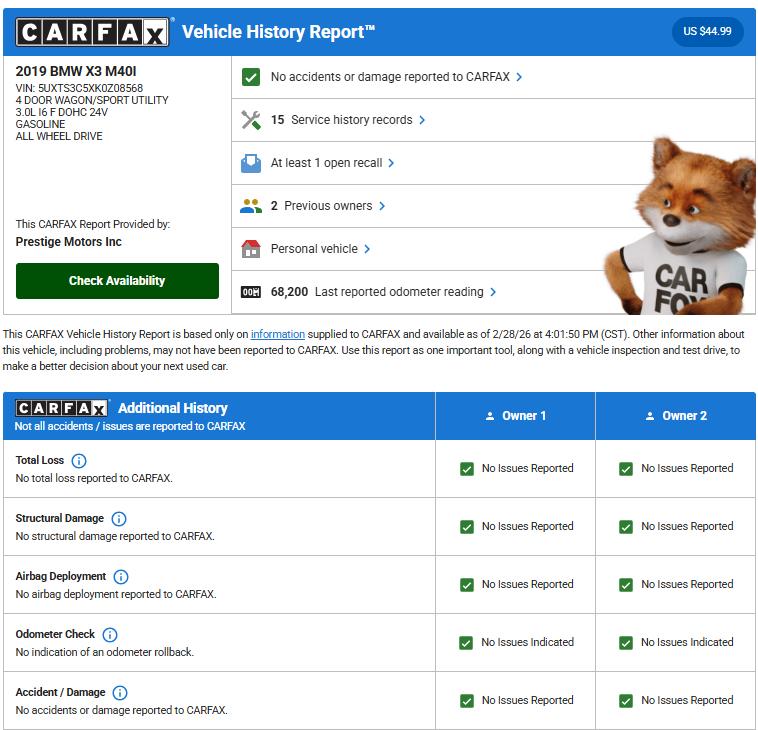Click the open recall car icon
Viewport: 758px width, 730px height.
click(x=251, y=163)
